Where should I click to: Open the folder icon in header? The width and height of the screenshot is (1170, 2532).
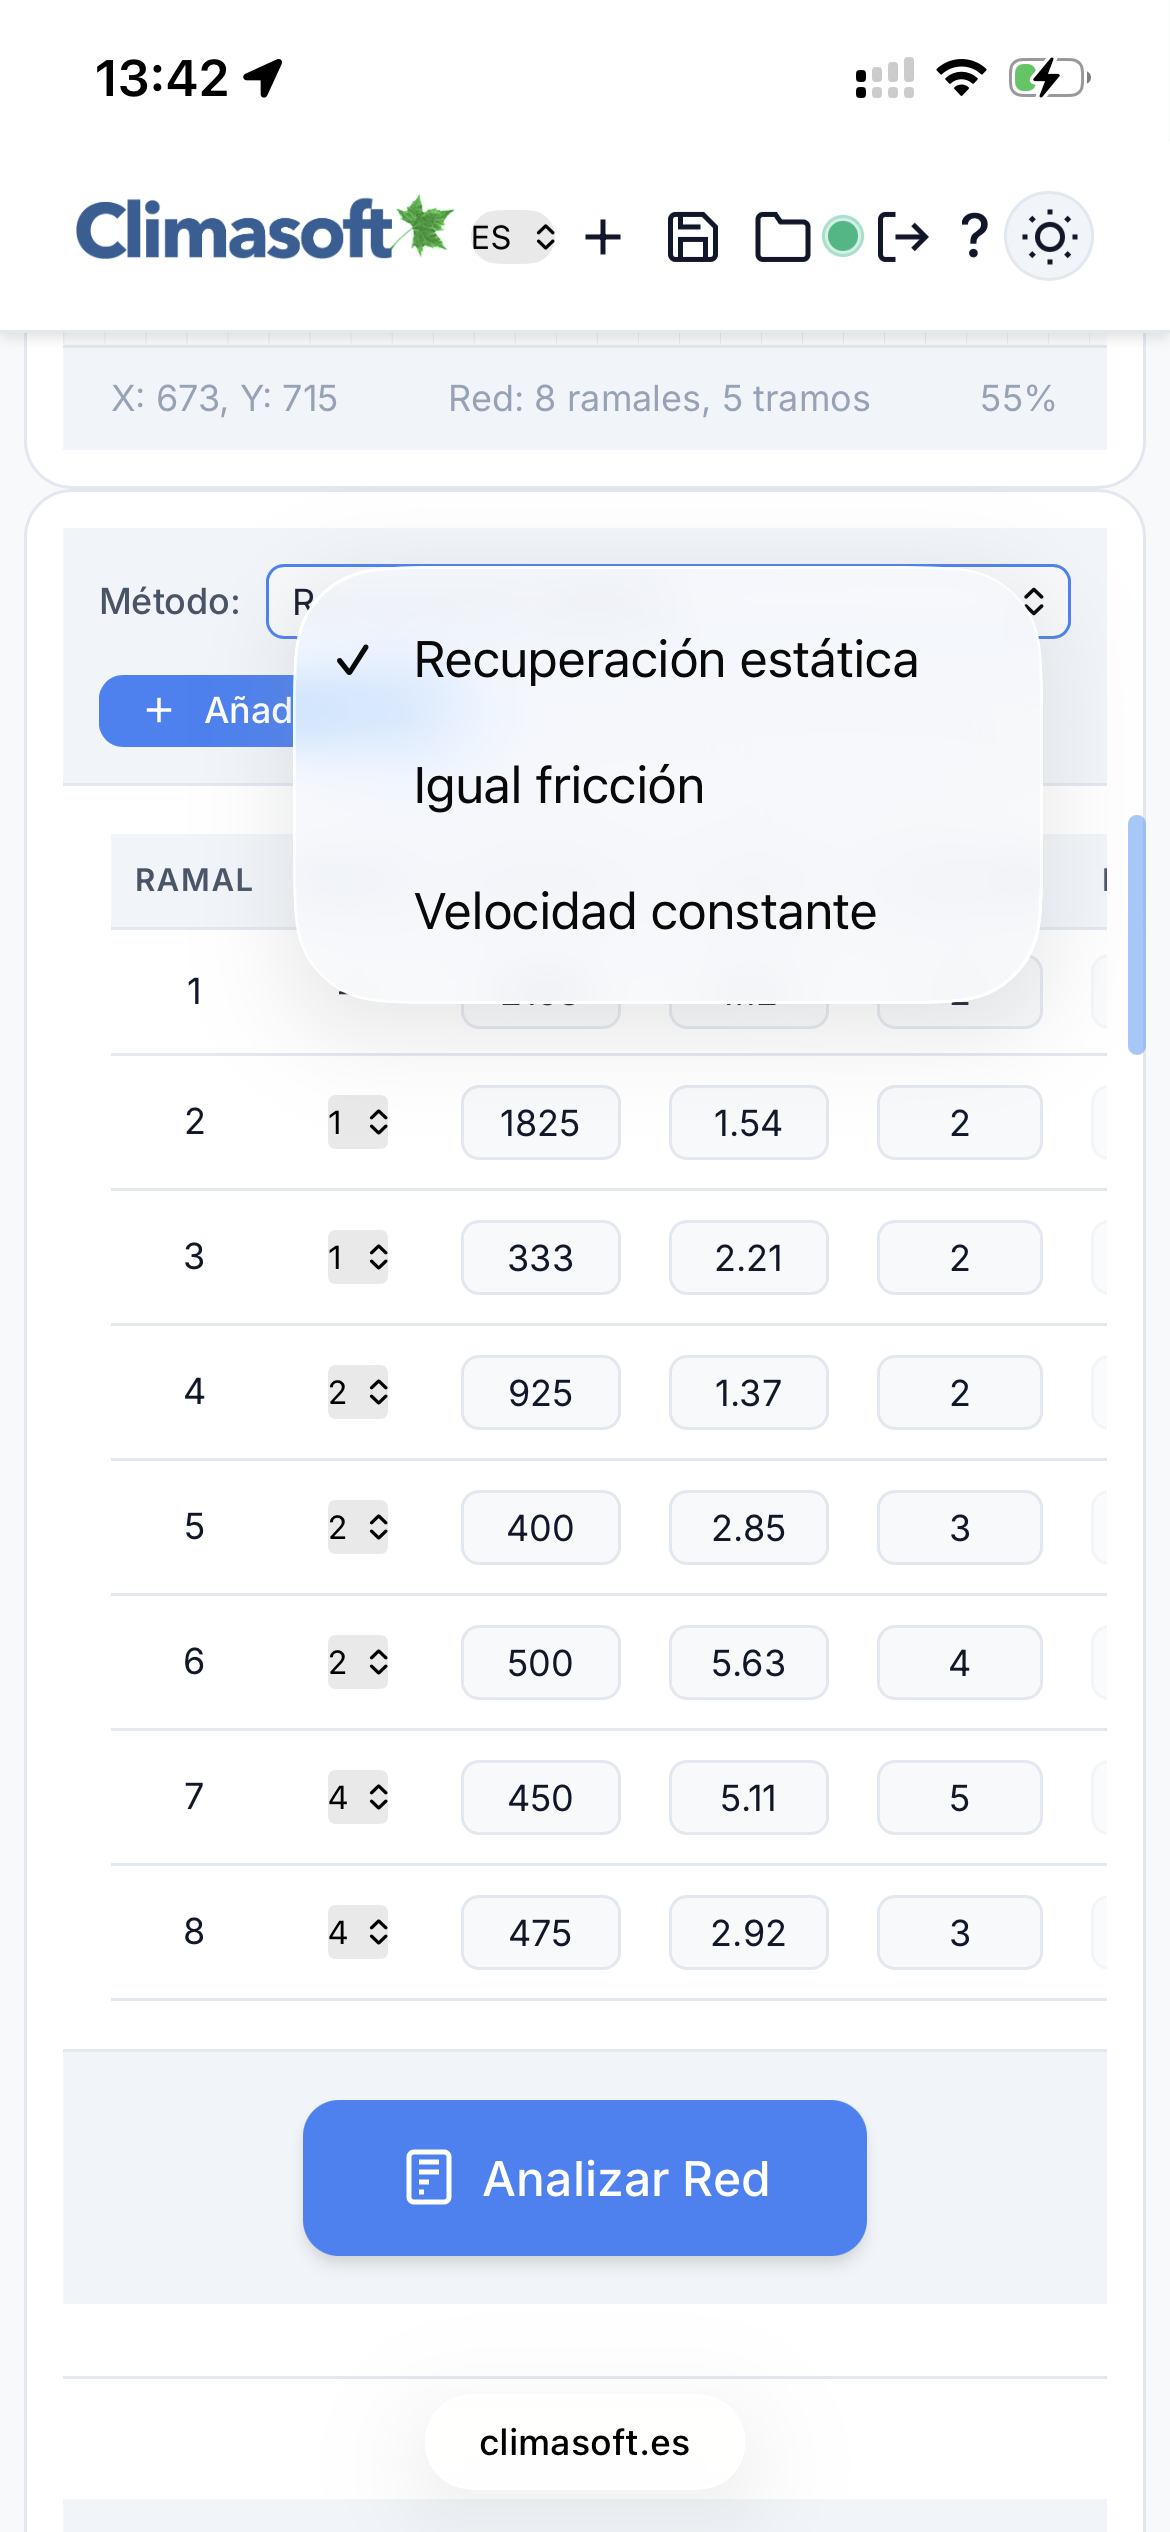781,238
